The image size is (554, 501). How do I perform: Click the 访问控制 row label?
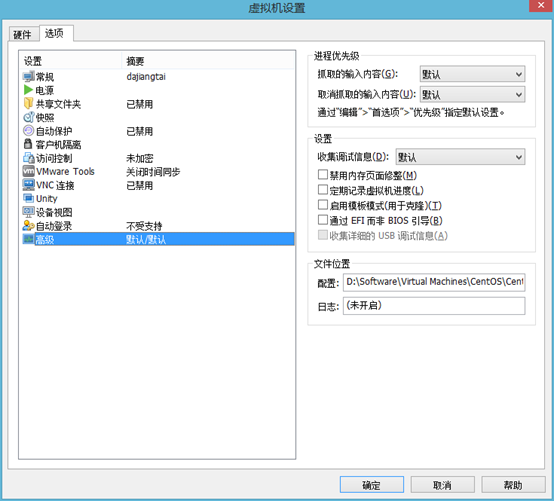click(x=54, y=158)
